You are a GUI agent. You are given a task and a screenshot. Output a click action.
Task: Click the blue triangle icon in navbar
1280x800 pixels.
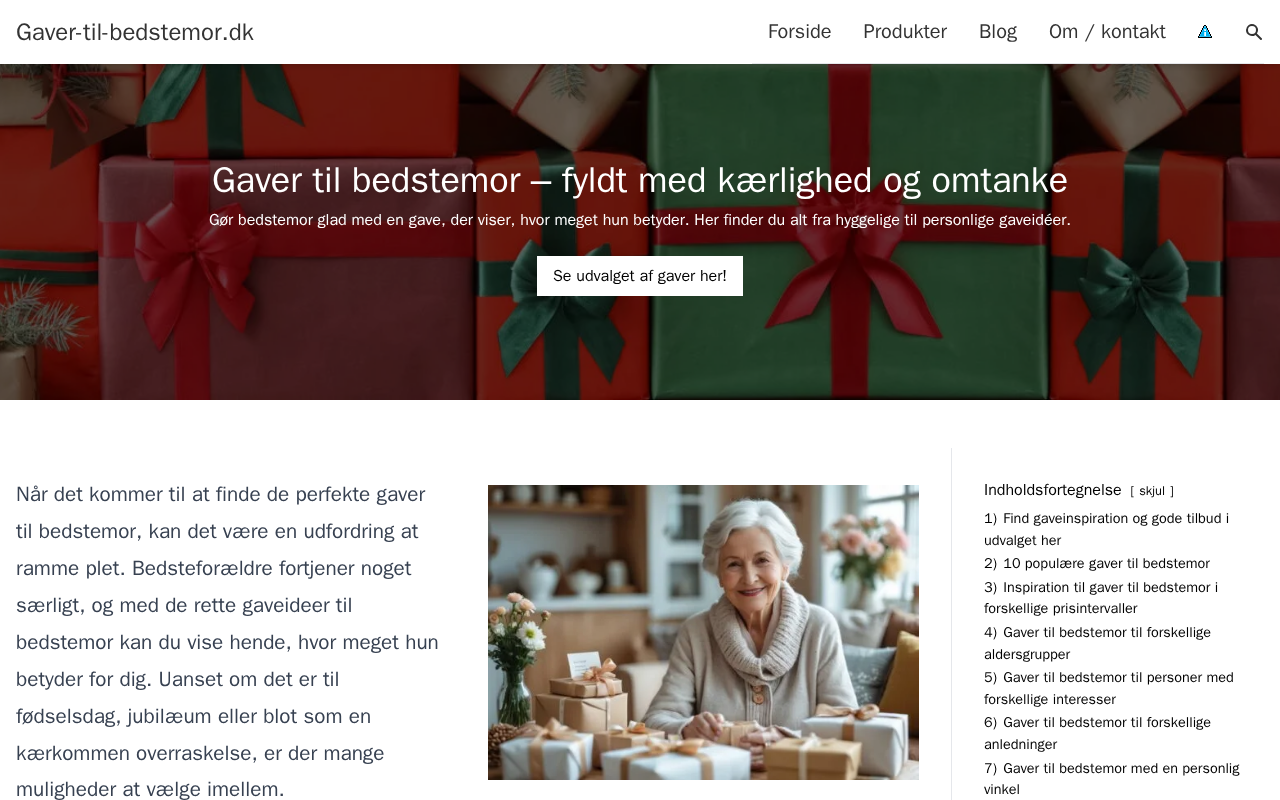click(x=1205, y=32)
